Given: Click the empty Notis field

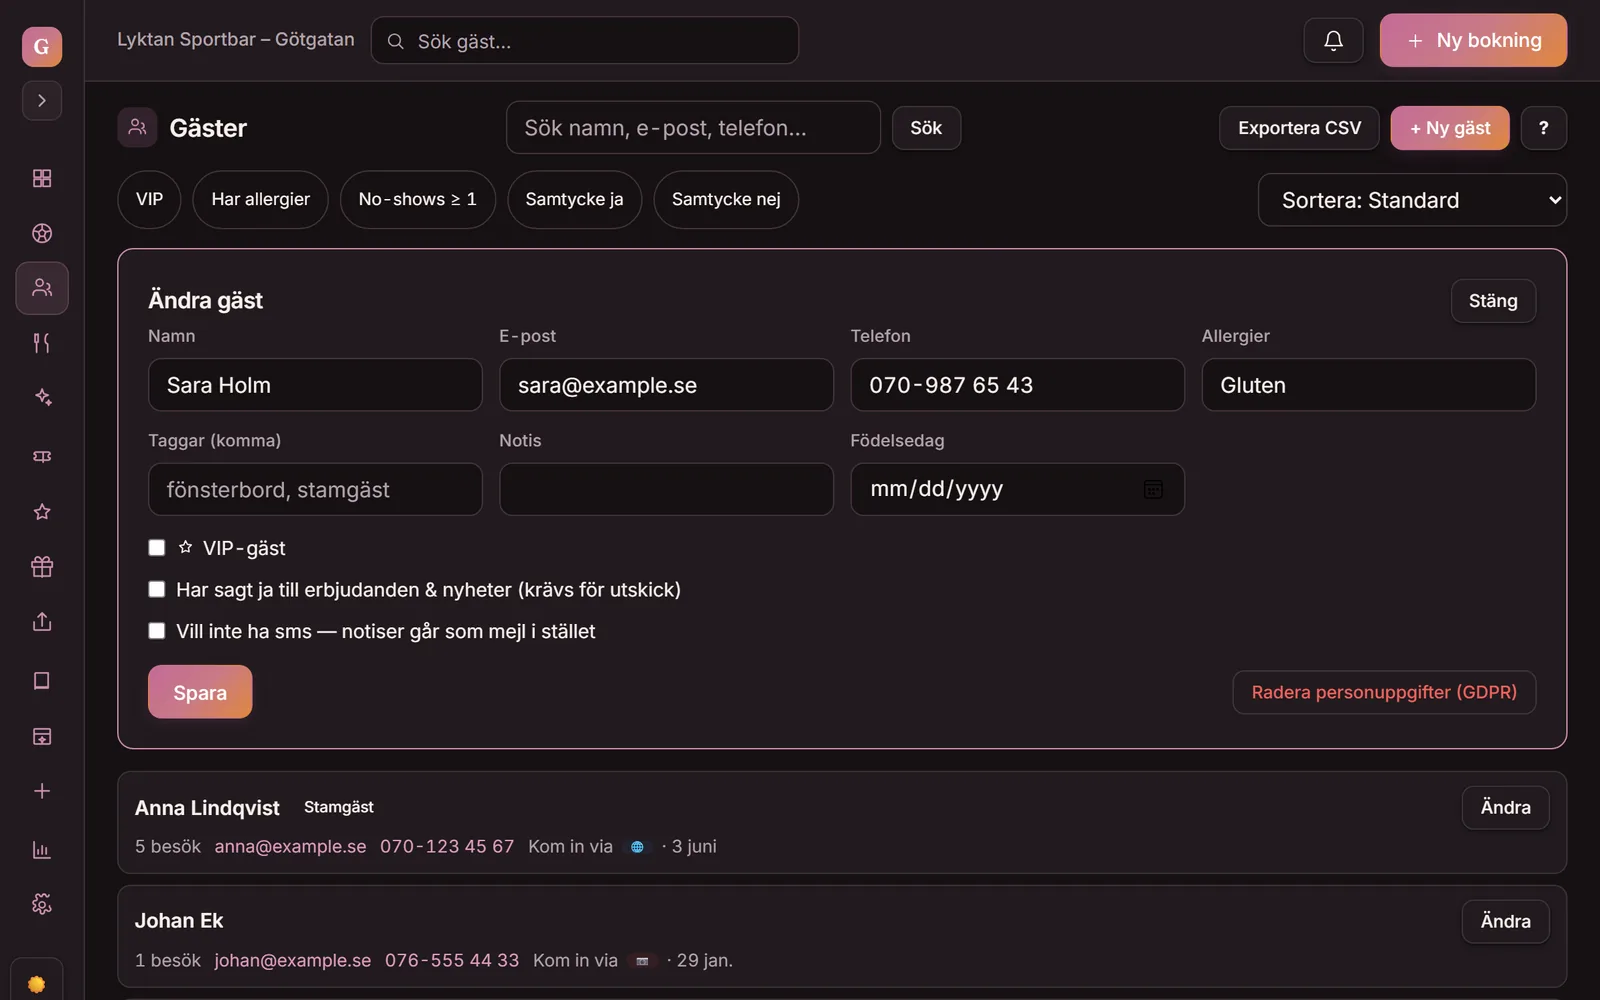Looking at the screenshot, I should click(x=666, y=489).
